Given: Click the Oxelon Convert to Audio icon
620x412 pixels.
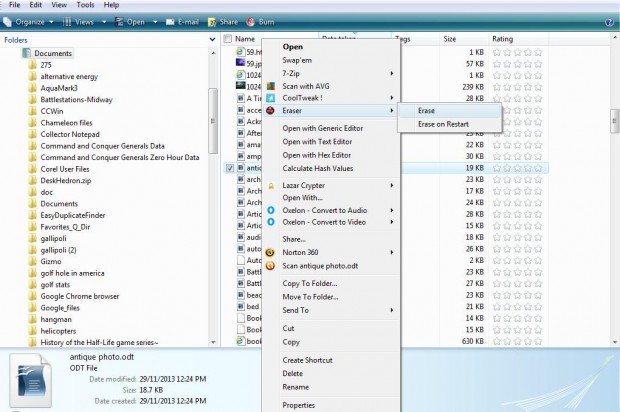Looking at the screenshot, I should [x=271, y=210].
